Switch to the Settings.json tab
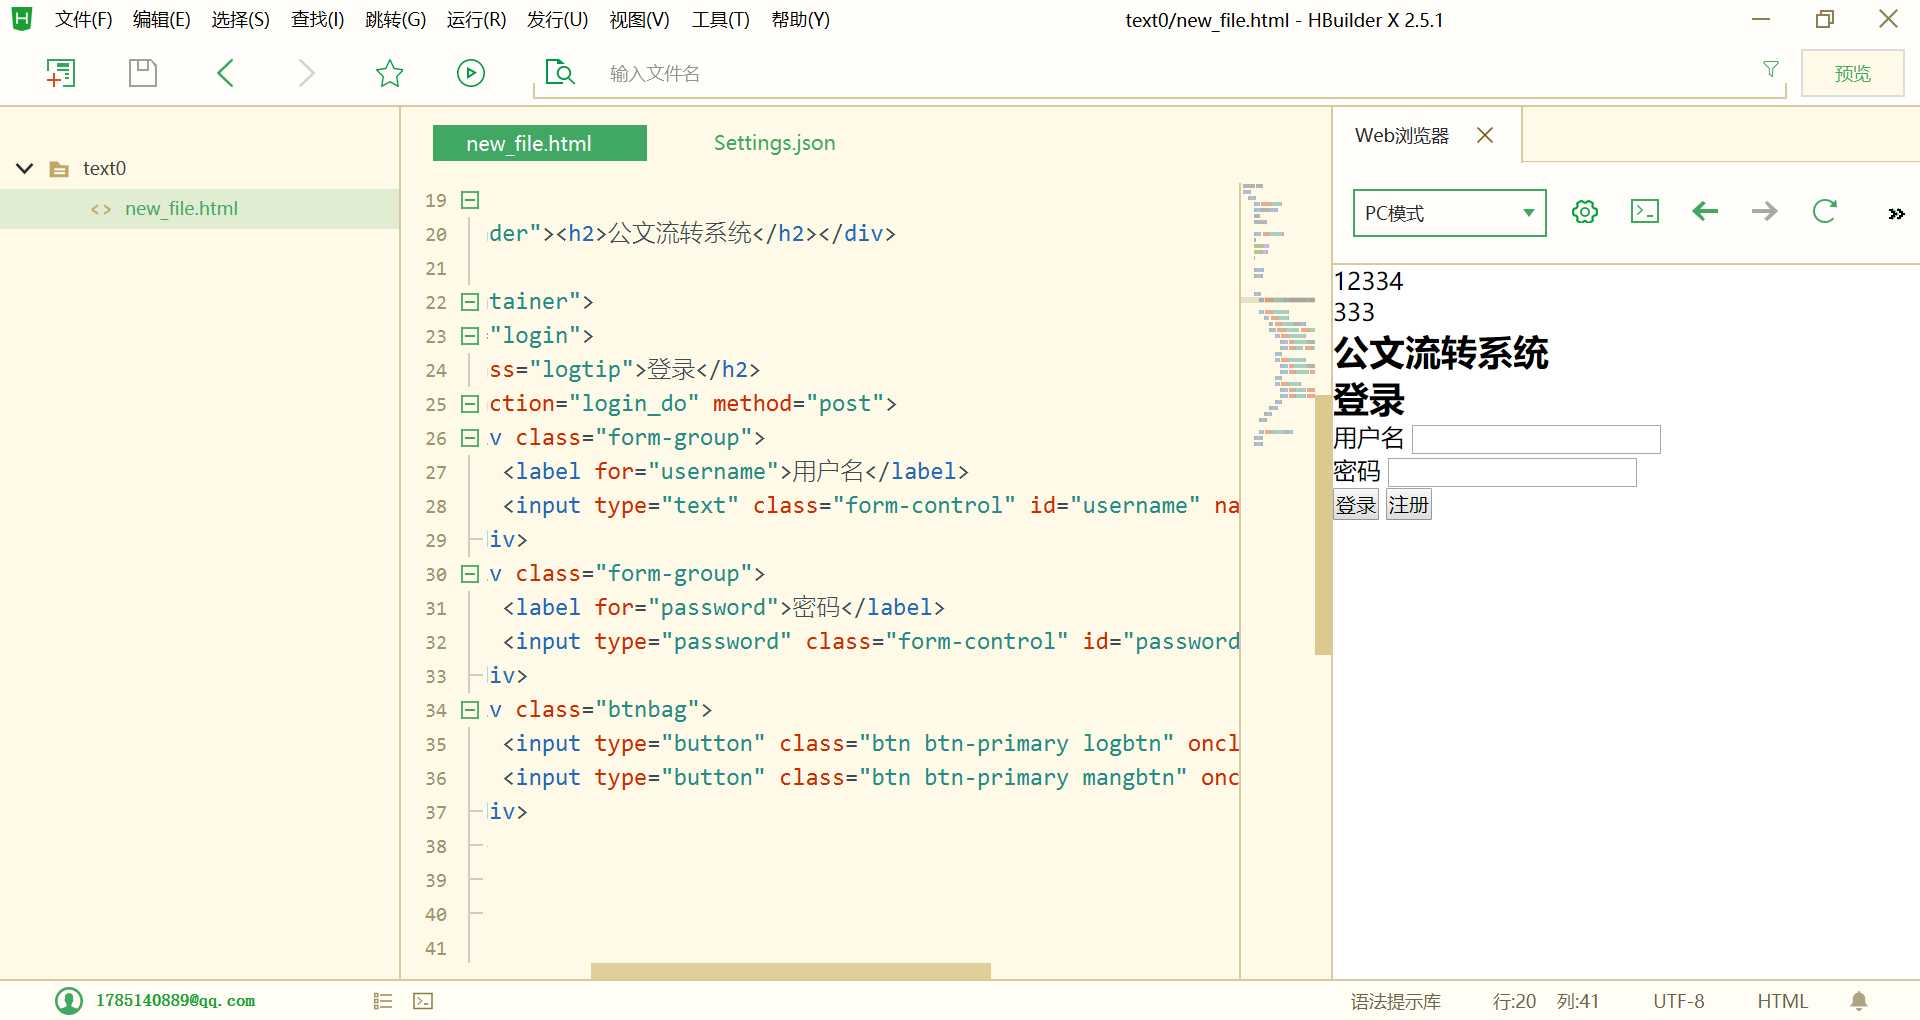The height and width of the screenshot is (1020, 1920). tap(774, 143)
